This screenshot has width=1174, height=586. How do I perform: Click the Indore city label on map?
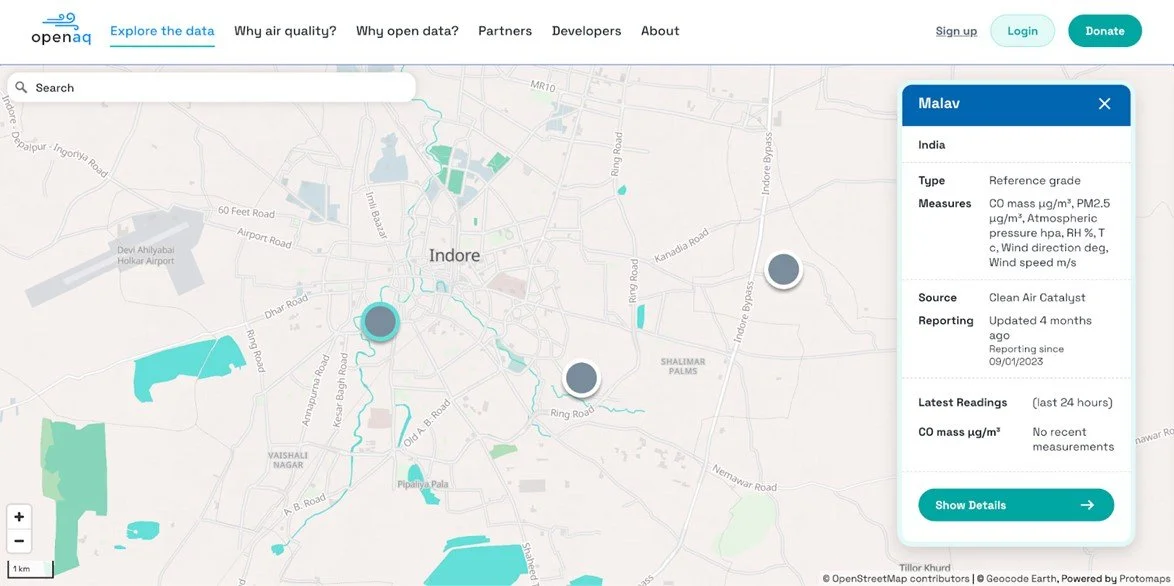(454, 256)
